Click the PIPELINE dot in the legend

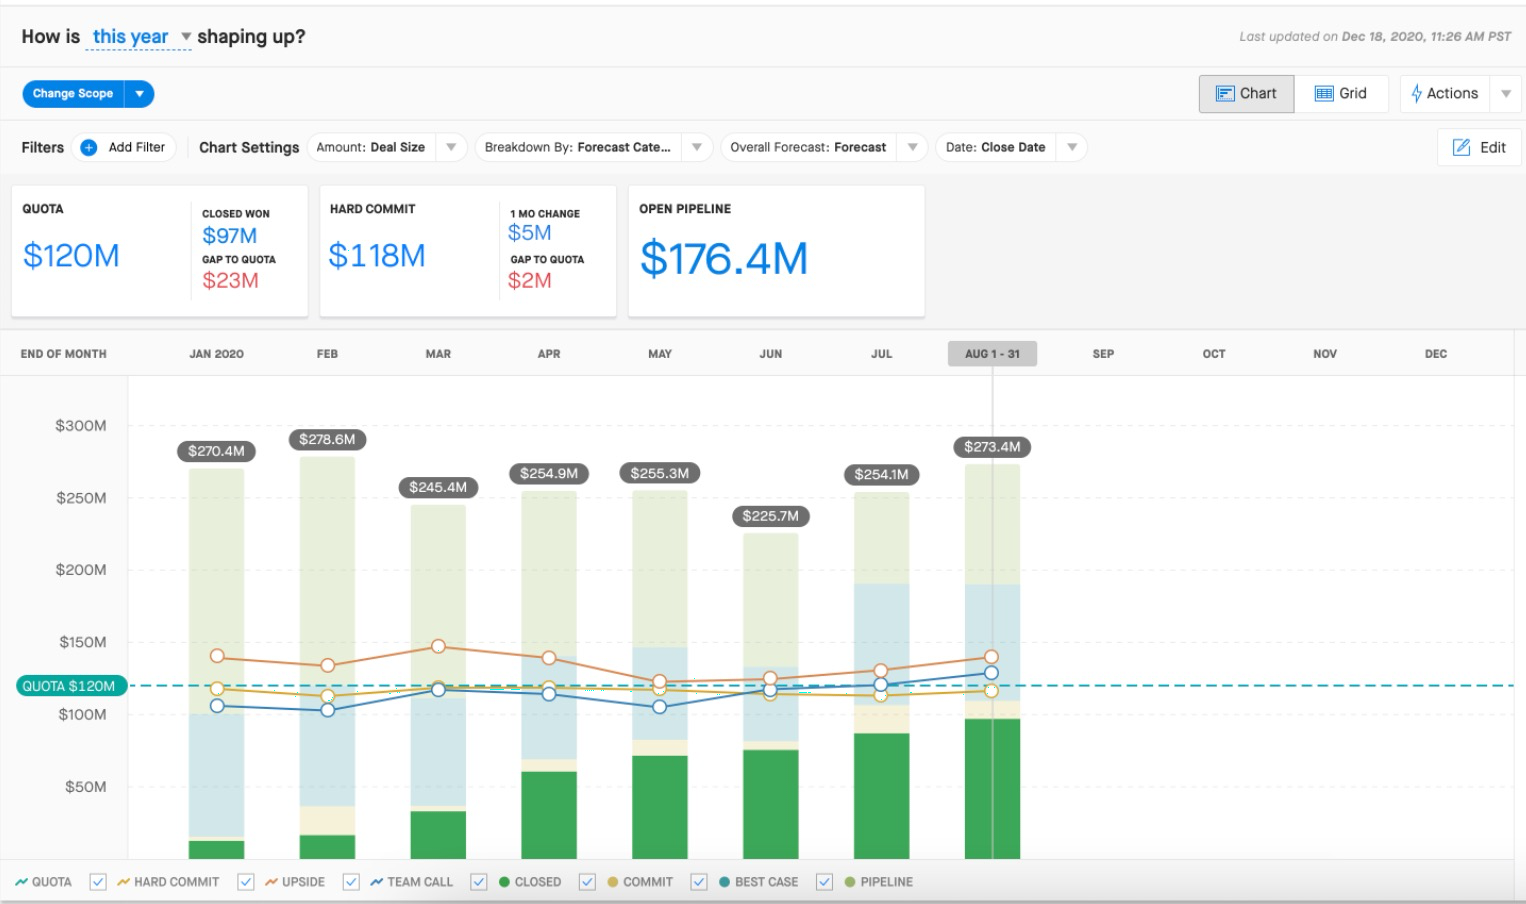(850, 882)
